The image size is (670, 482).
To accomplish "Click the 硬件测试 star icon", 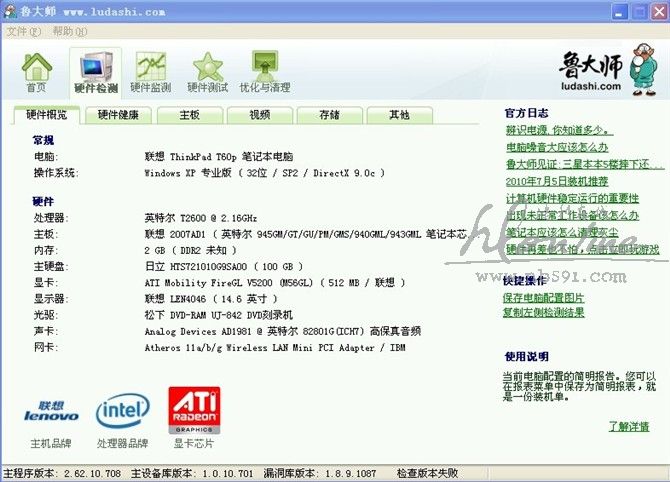I will [208, 72].
